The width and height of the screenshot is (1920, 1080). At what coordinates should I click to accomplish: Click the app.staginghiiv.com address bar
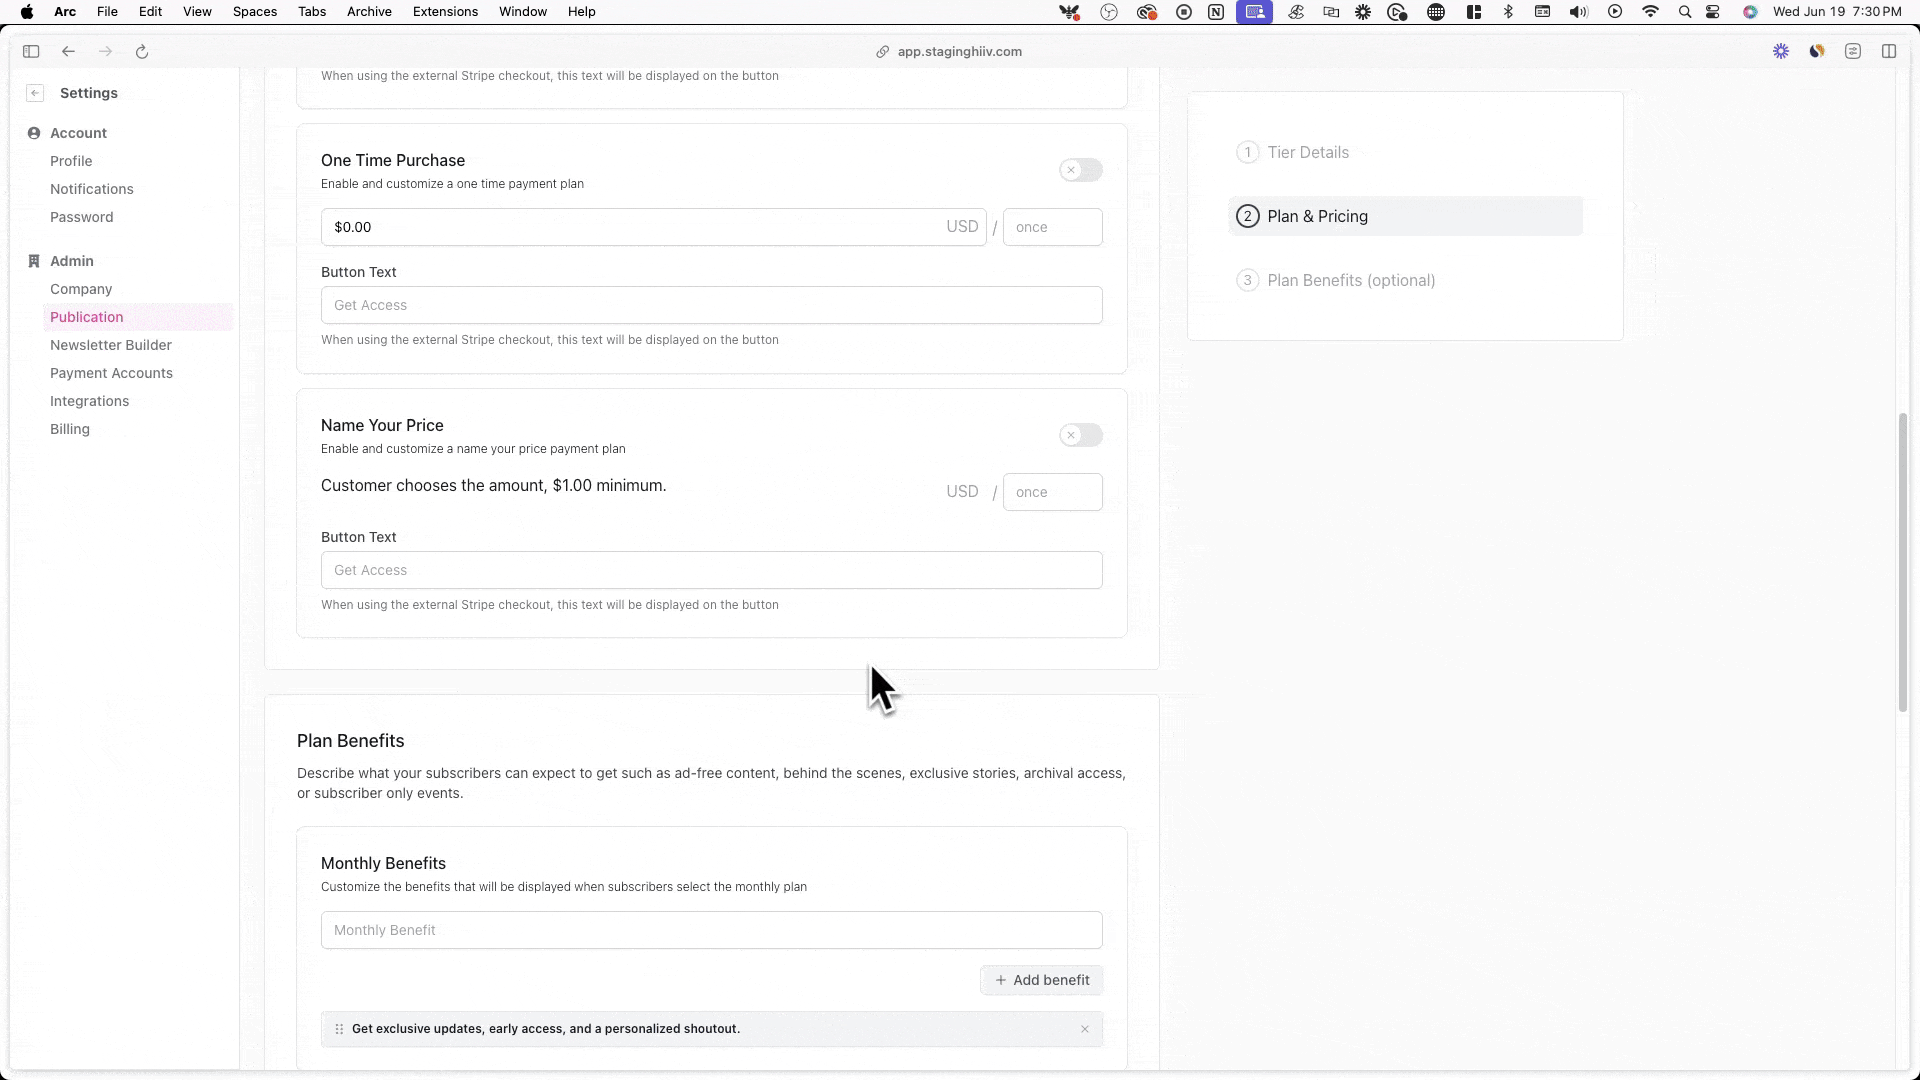pos(960,52)
